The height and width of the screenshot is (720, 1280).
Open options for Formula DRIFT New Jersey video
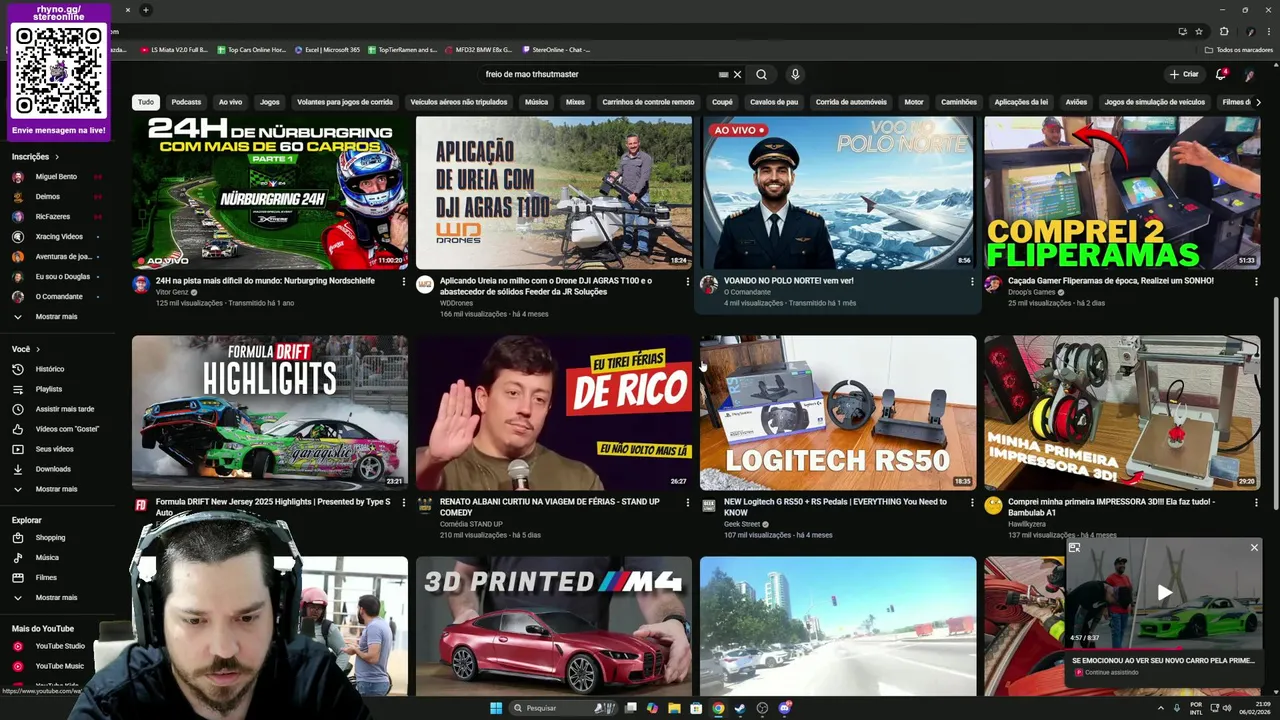(403, 503)
